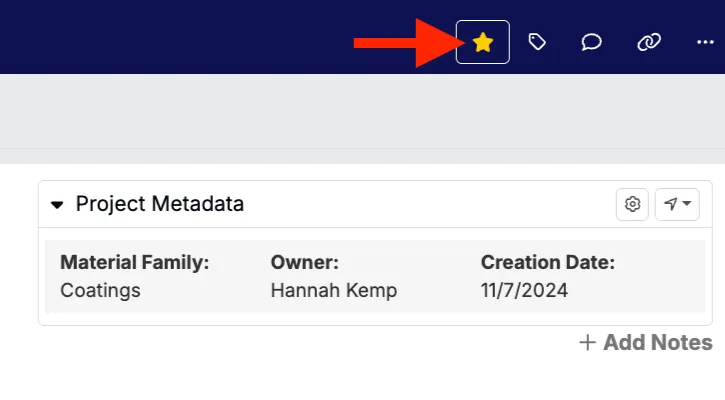Collapse the Project Metadata section triangle

pyautogui.click(x=57, y=205)
